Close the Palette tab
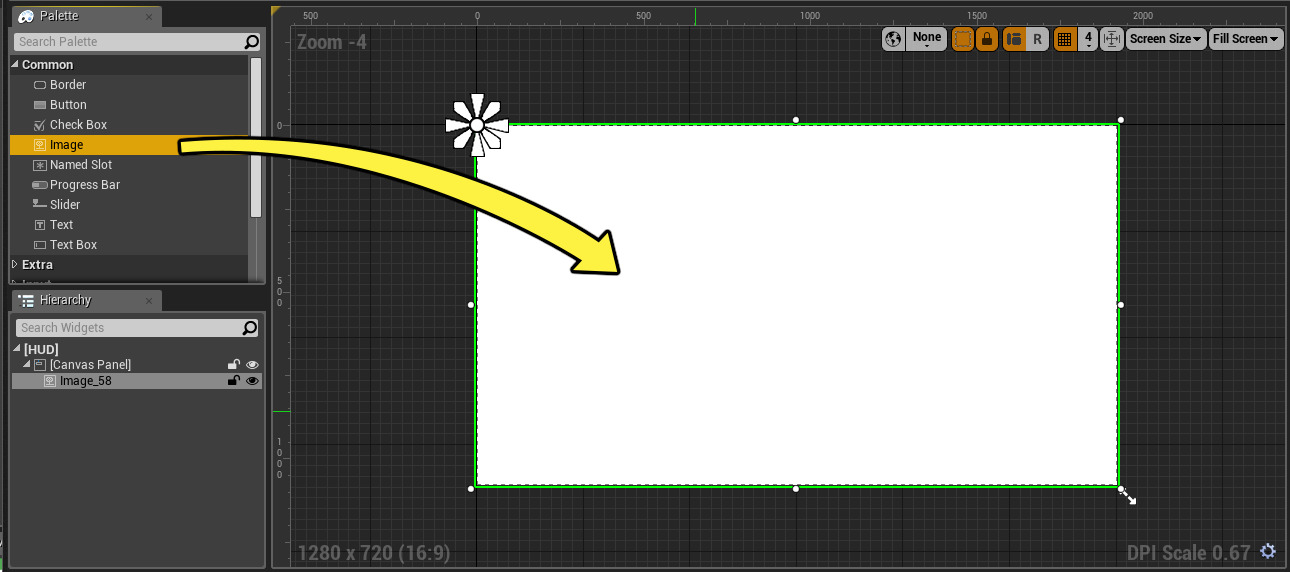 coord(149,17)
